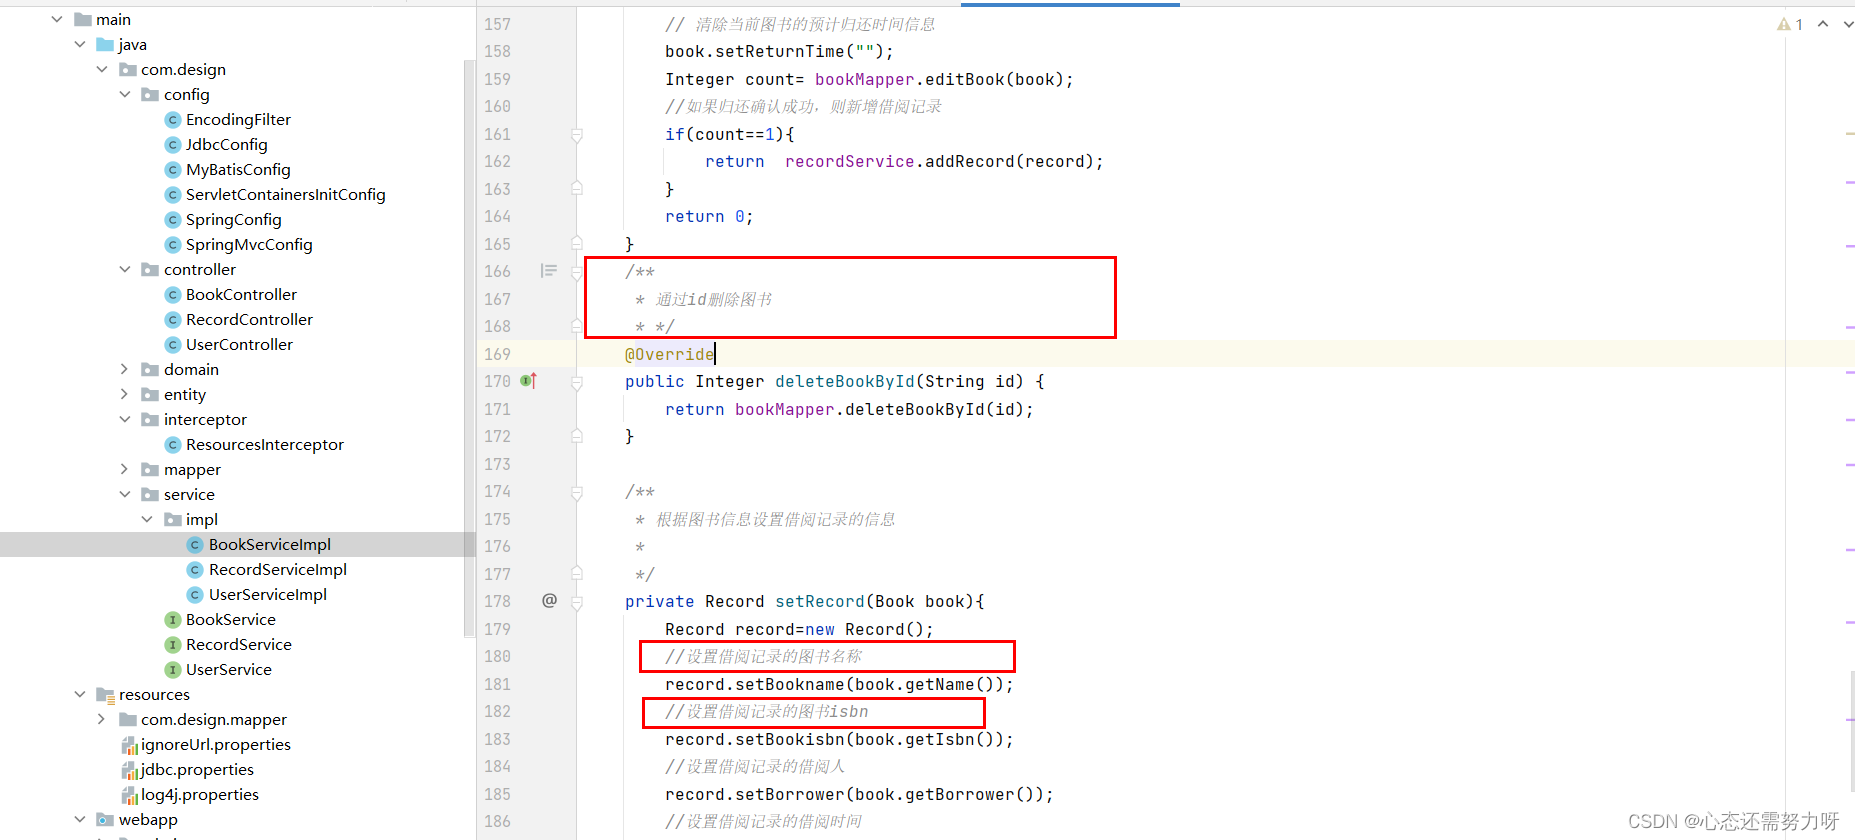This screenshot has width=1855, height=840.
Task: Open ResourcesInterceptor class
Action: 264,444
